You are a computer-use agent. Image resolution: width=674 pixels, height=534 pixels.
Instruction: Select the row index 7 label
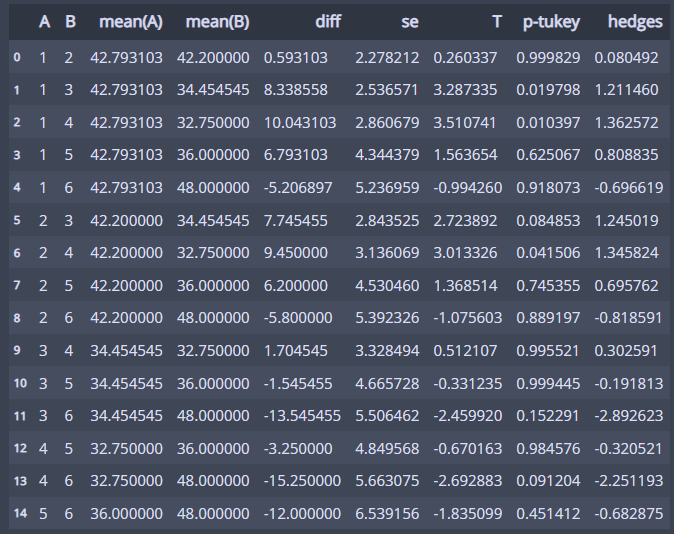click(x=17, y=285)
